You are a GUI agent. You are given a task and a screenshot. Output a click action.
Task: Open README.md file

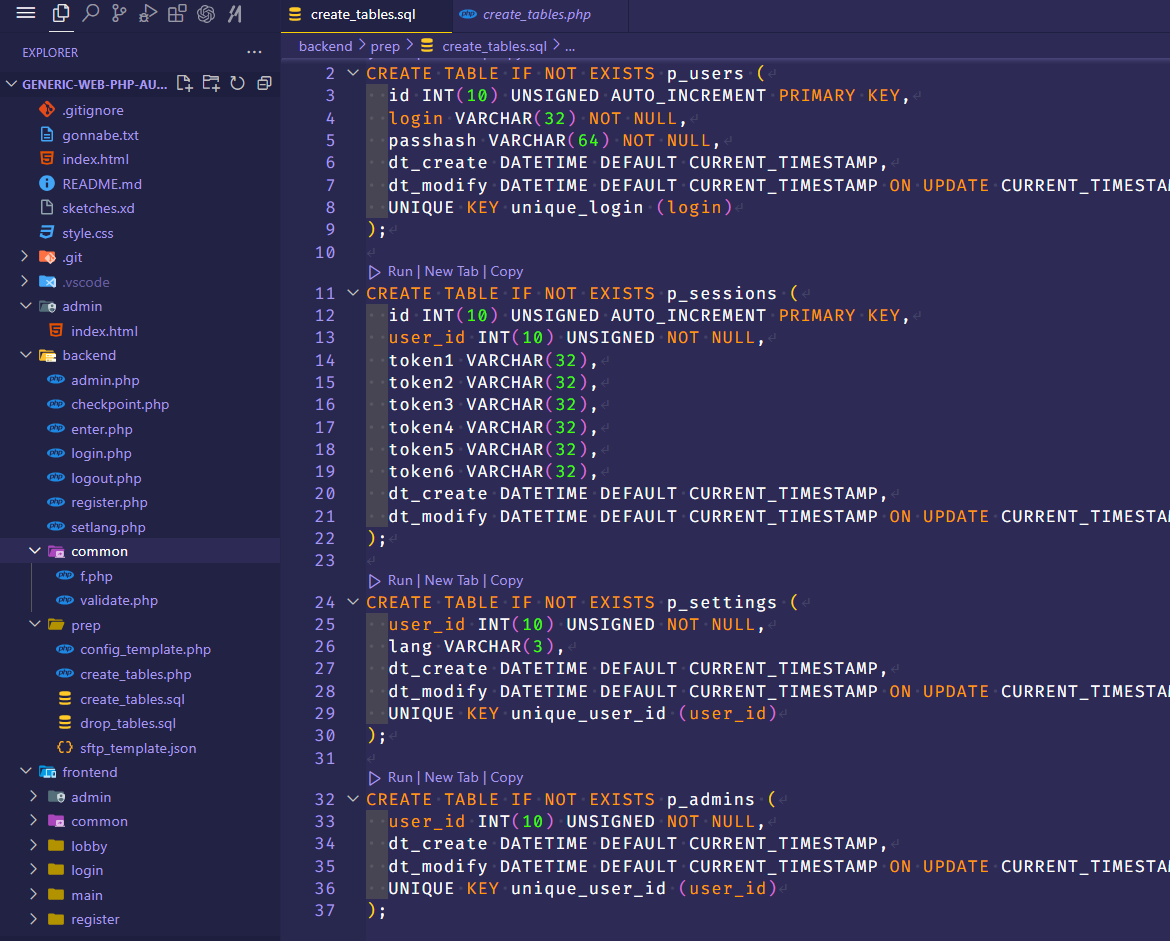101,184
